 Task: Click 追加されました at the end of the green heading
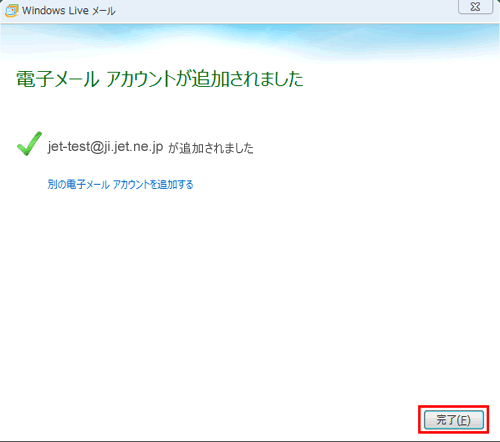pos(248,79)
